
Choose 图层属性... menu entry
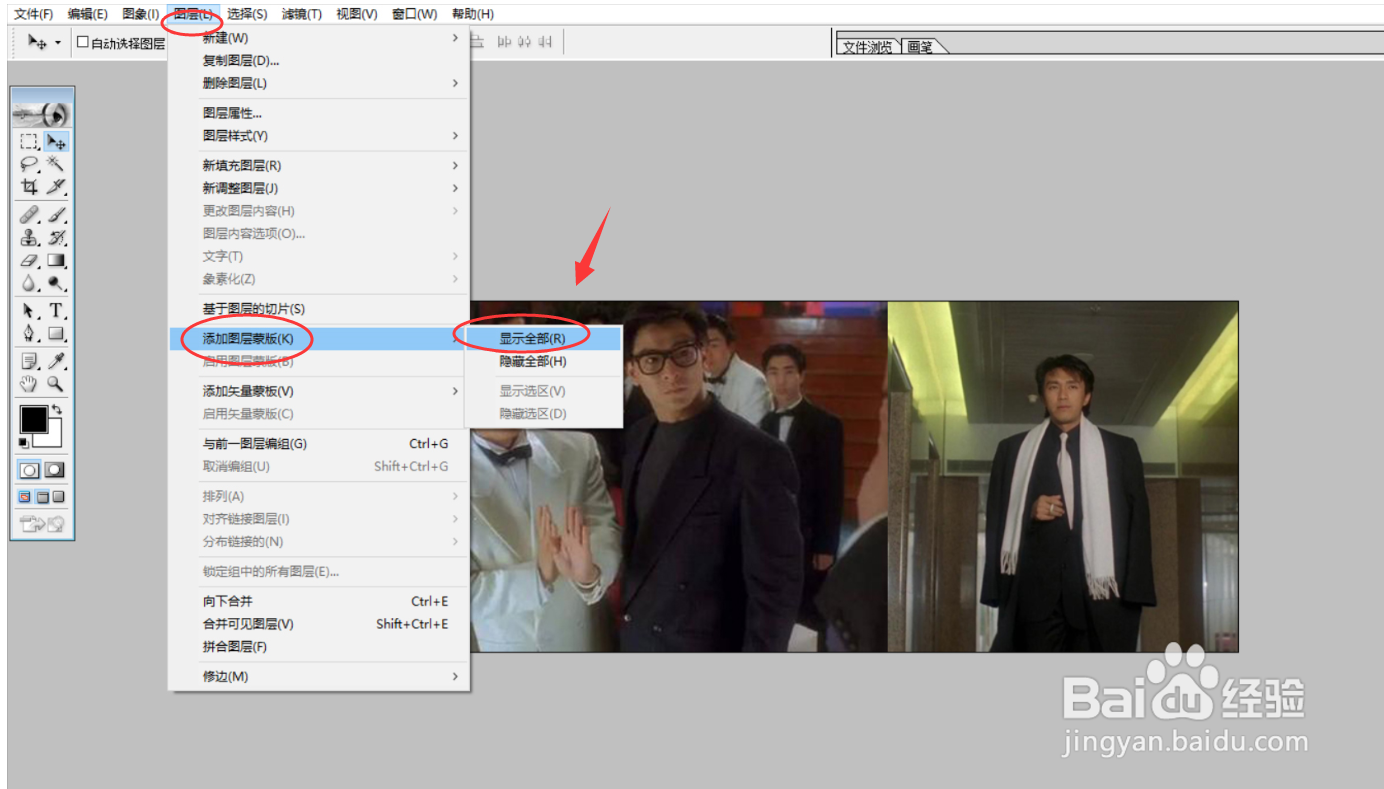[x=318, y=114]
